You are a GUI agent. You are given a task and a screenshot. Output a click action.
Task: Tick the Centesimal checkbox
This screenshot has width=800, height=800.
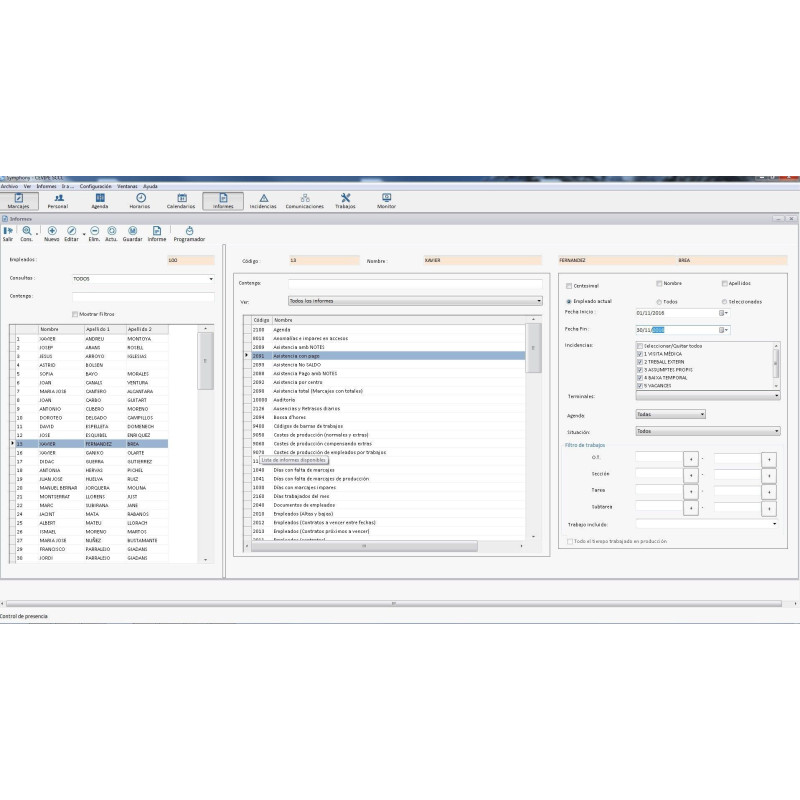pos(569,286)
